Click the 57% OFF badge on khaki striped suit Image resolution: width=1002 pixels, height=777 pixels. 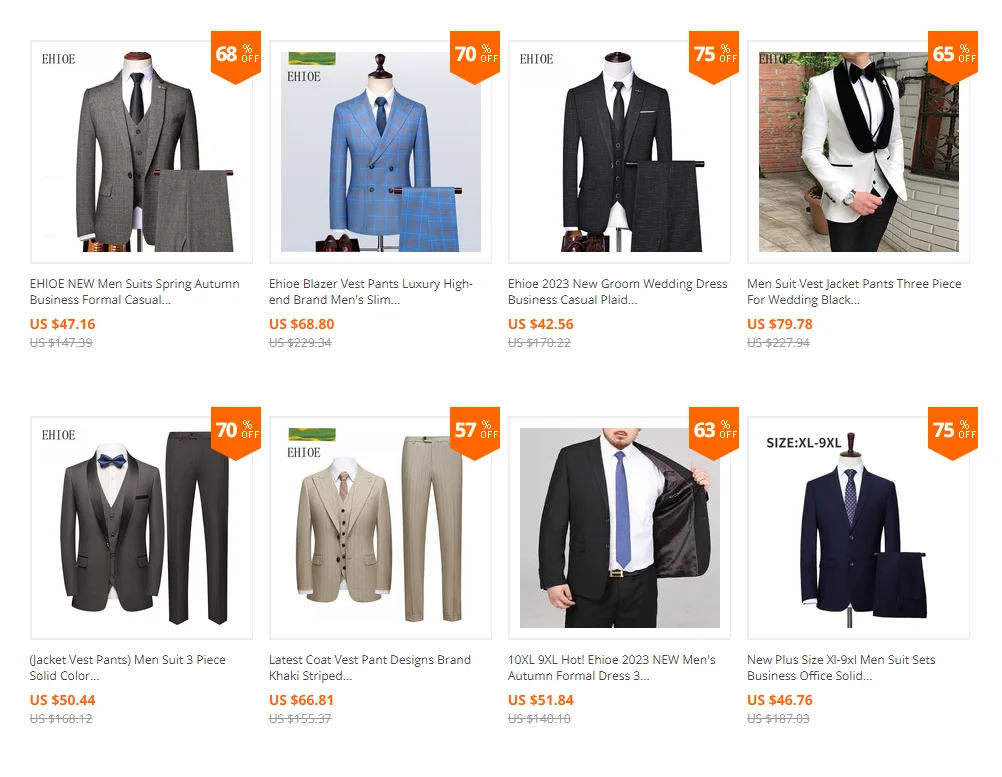(475, 432)
